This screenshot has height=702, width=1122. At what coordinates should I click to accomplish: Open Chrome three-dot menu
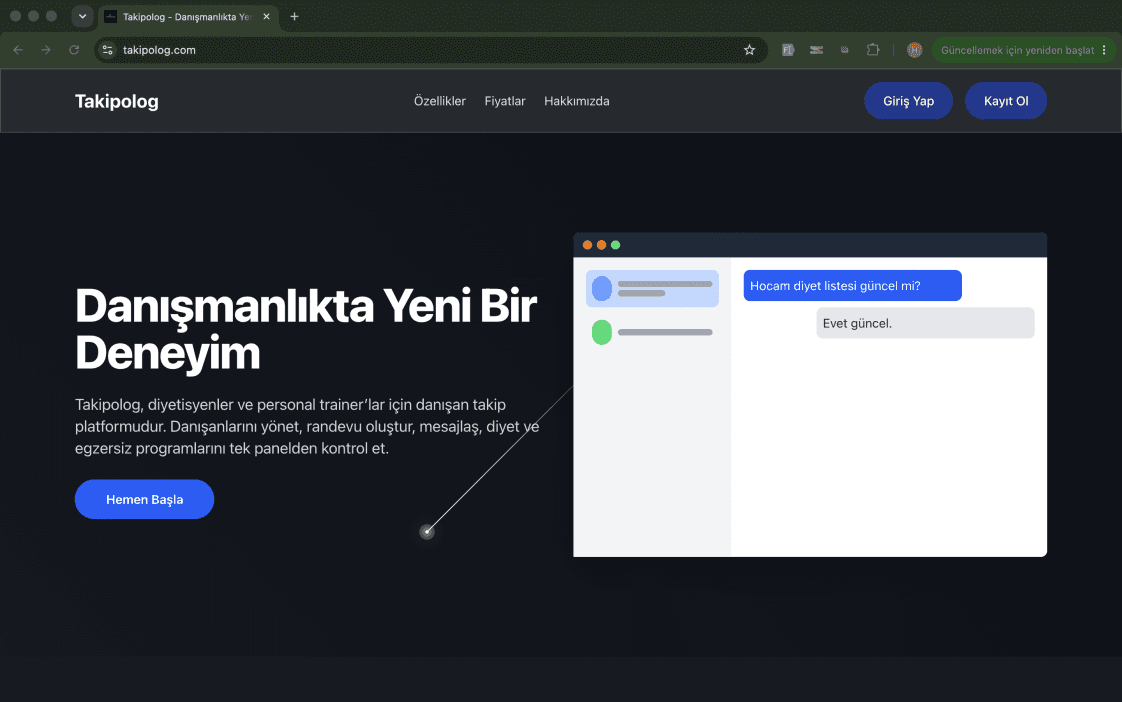click(x=1104, y=50)
